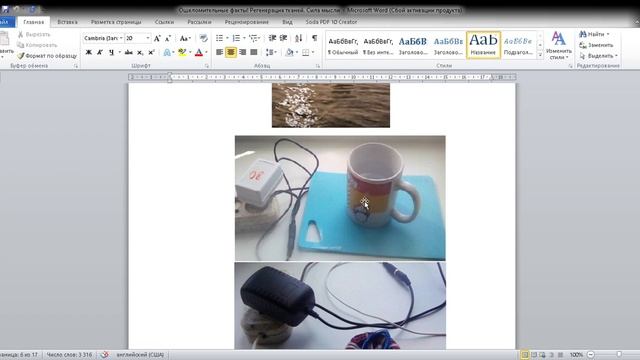The width and height of the screenshot is (640, 360).
Task: Open the line spacing dropdown
Action: pos(271,52)
